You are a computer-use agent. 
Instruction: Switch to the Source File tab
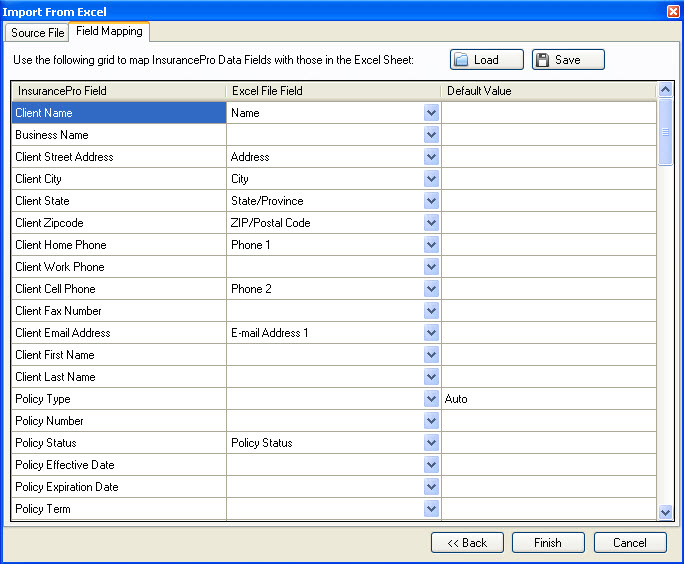38,33
